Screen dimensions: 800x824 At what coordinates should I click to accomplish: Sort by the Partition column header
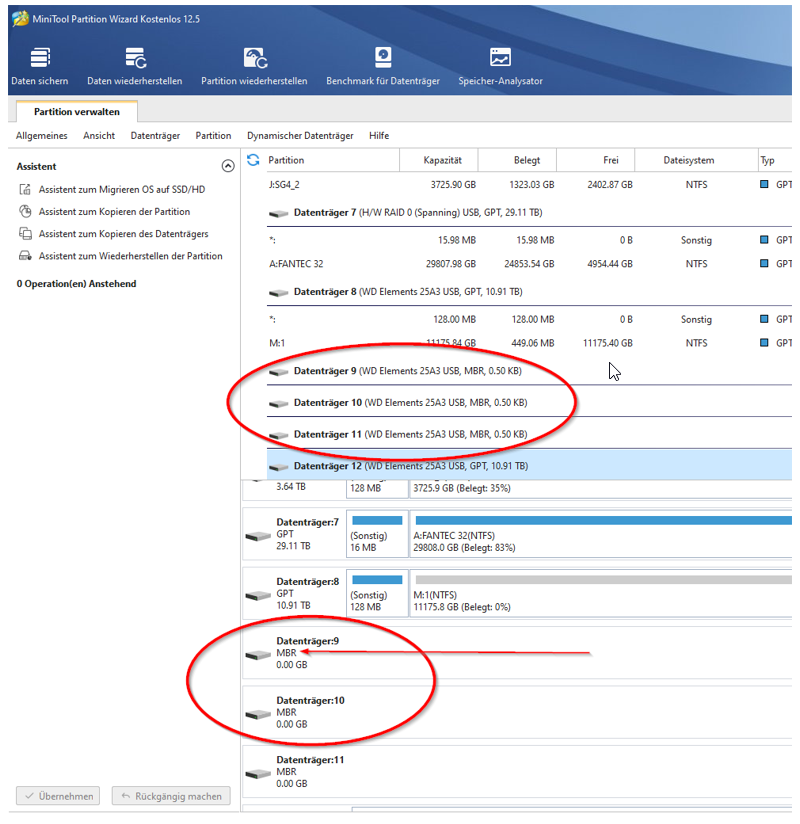(331, 160)
